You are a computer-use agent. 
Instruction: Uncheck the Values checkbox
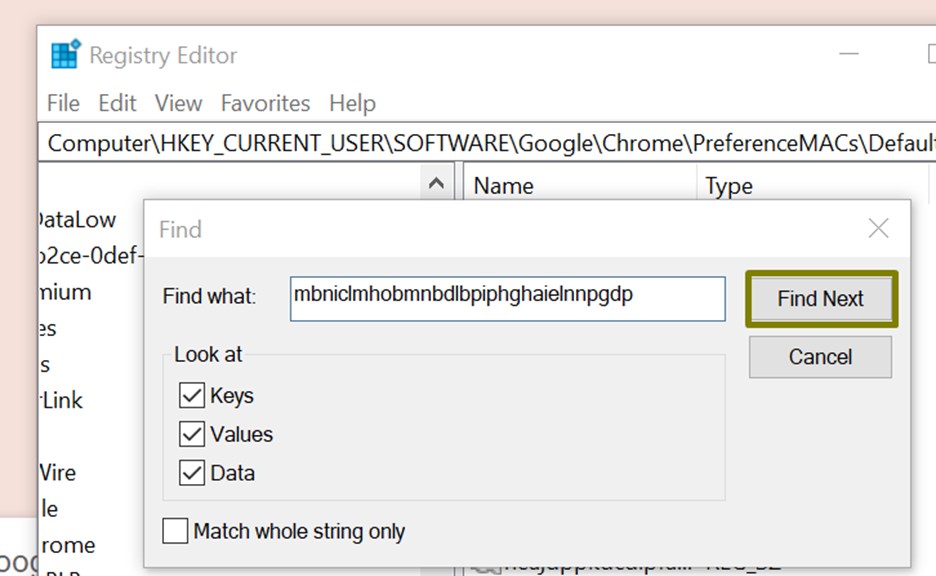(192, 434)
